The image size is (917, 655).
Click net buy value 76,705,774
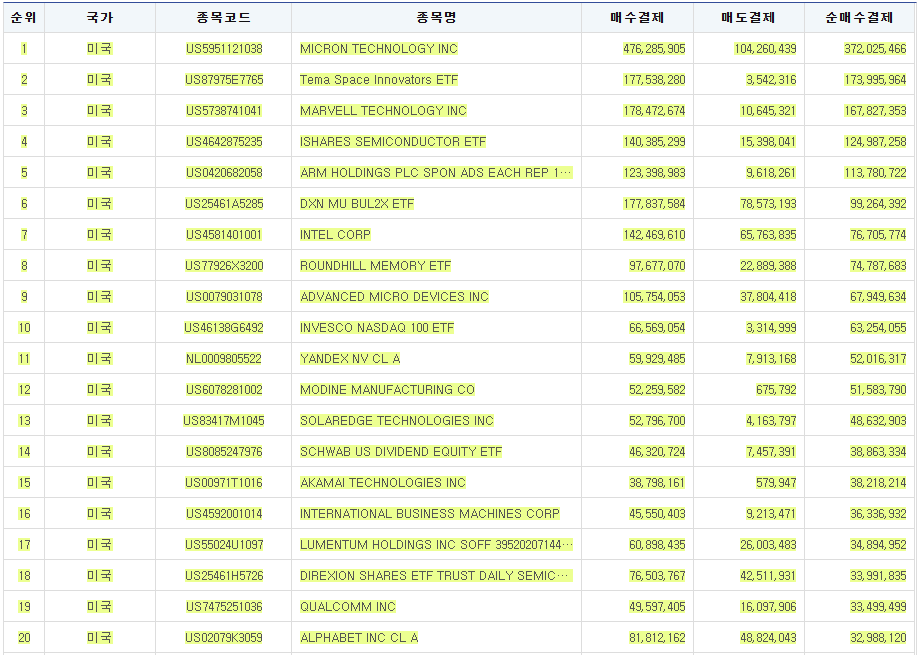tap(878, 235)
